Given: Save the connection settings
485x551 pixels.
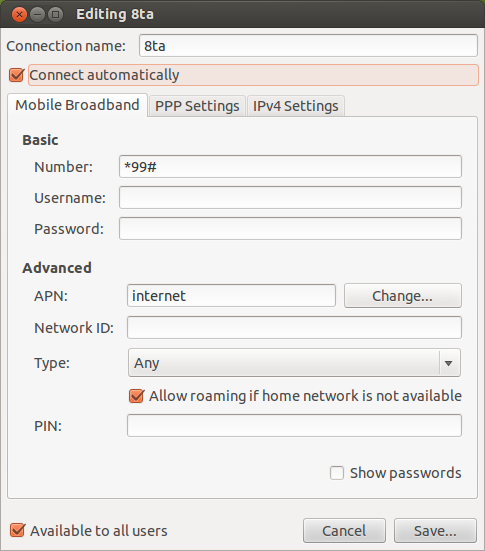Looking at the screenshot, I should pyautogui.click(x=435, y=531).
